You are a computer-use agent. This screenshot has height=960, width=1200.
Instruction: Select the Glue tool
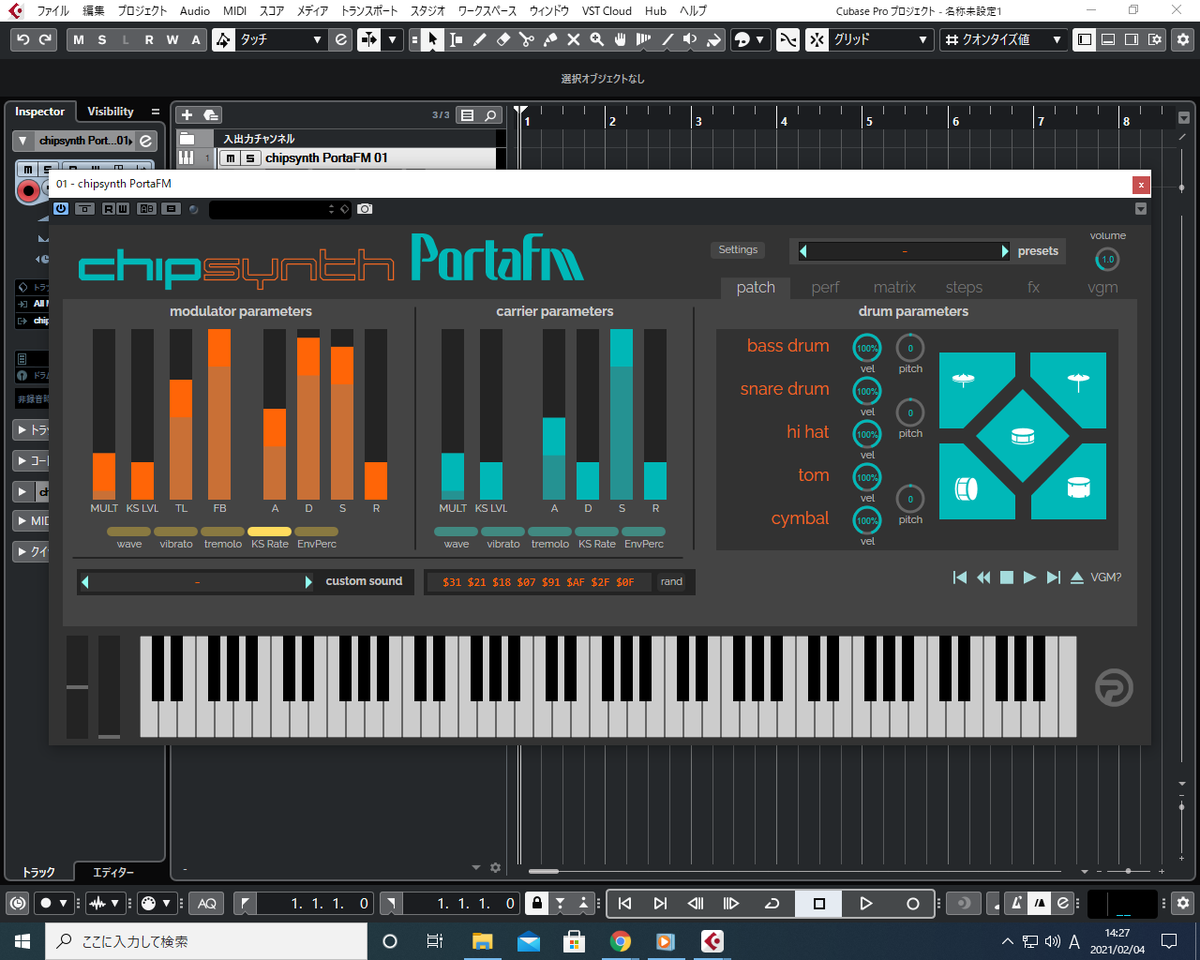550,40
